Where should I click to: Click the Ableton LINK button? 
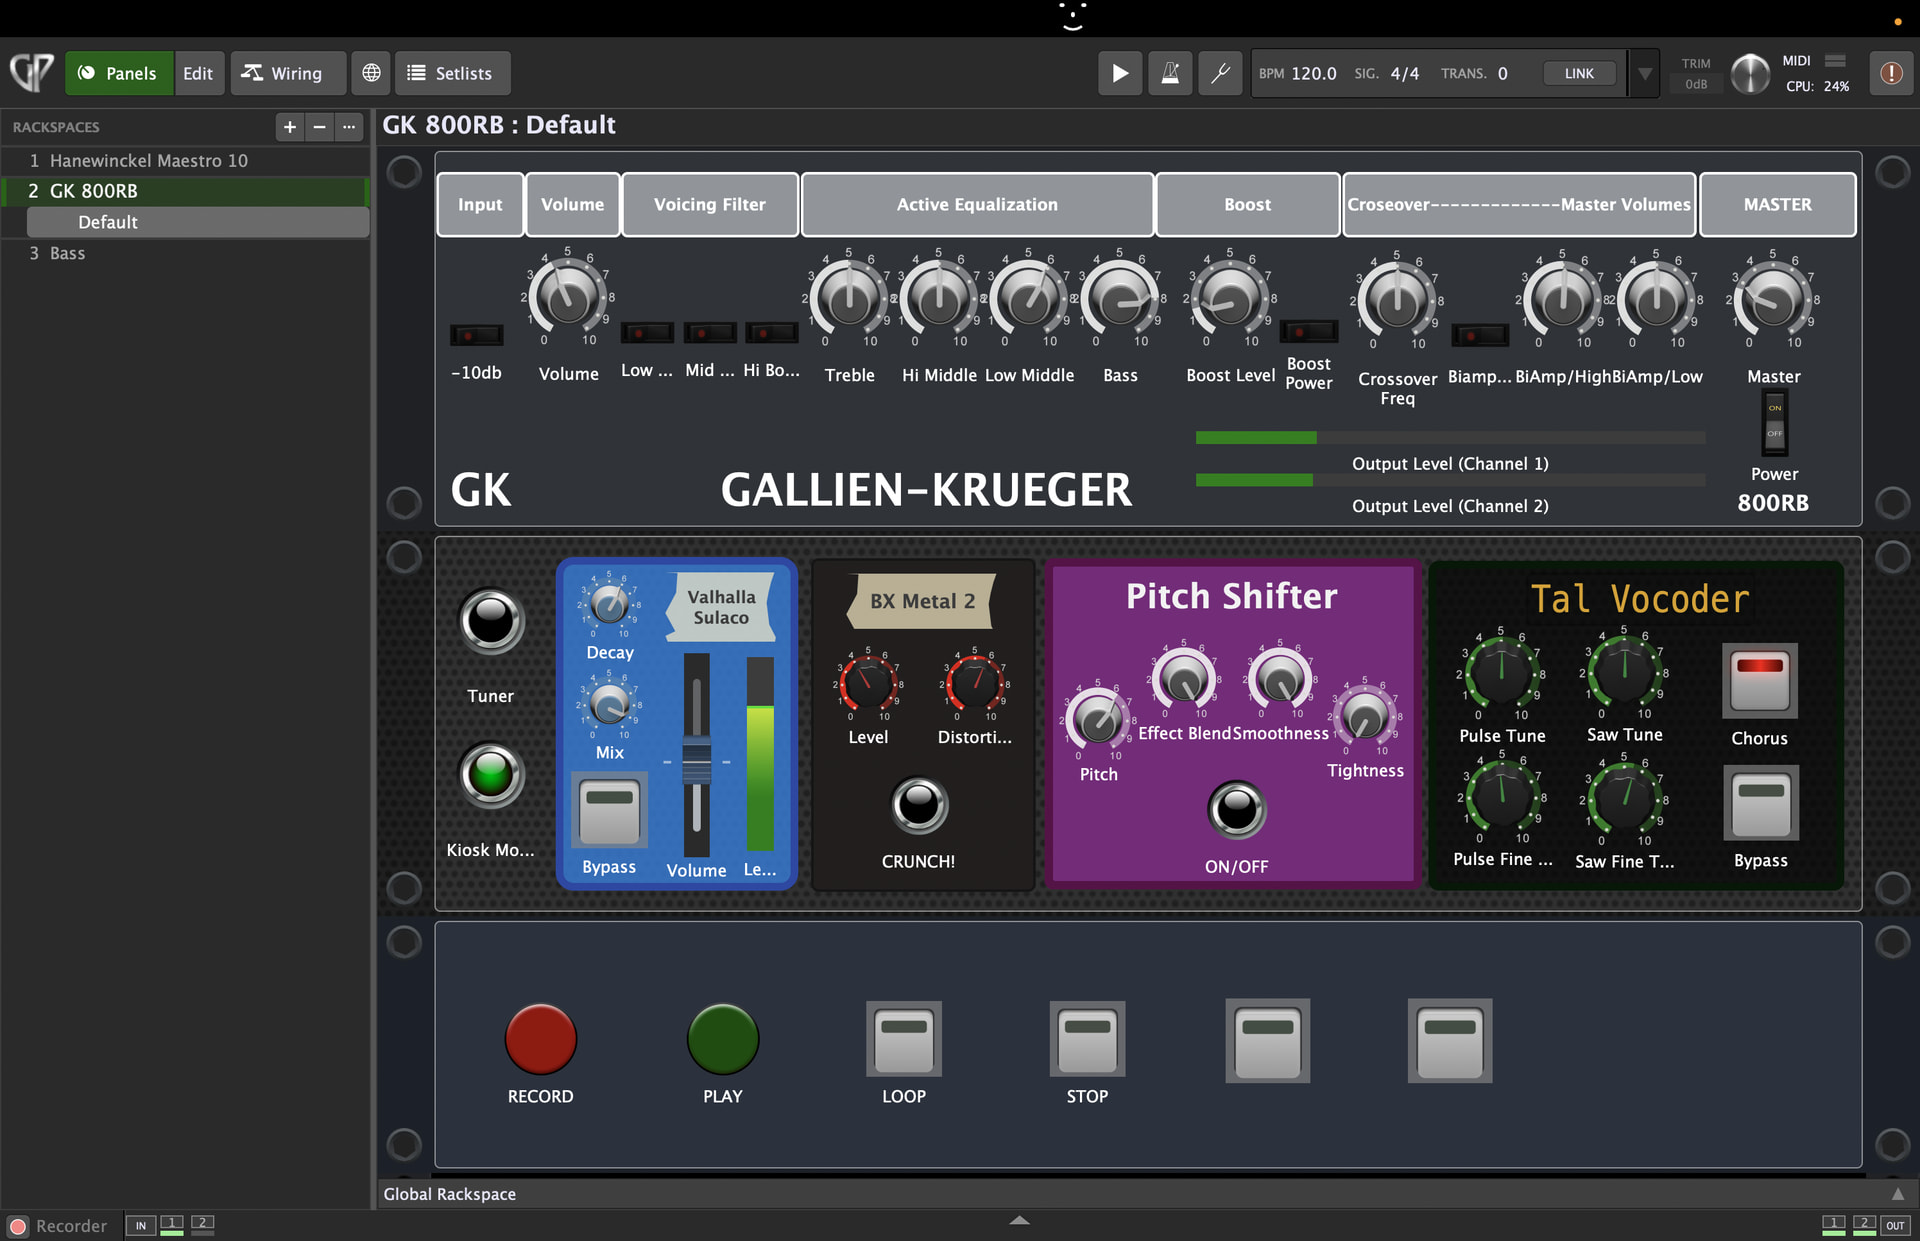tap(1579, 73)
